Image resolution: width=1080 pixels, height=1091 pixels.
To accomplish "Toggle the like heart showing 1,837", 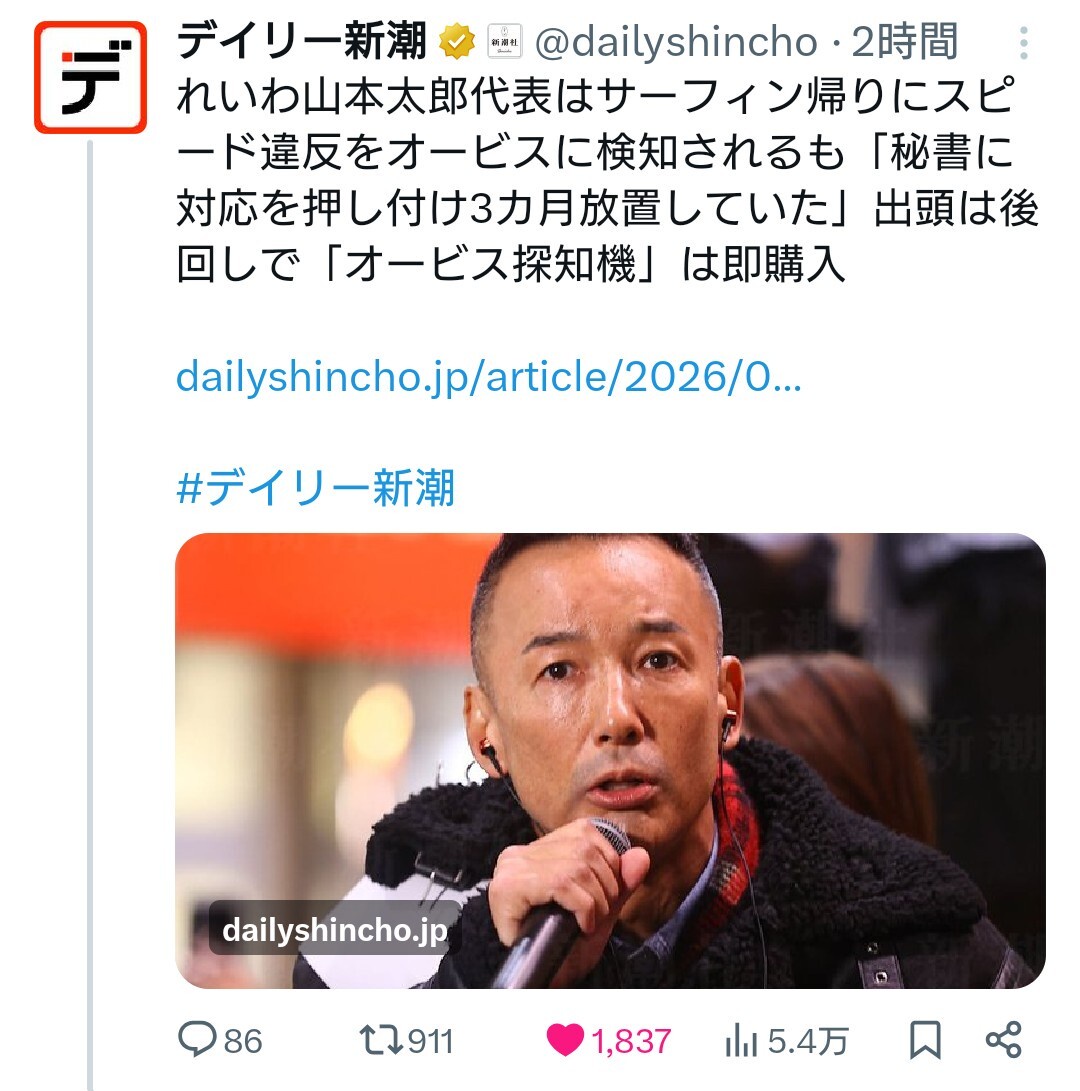I will [564, 1041].
